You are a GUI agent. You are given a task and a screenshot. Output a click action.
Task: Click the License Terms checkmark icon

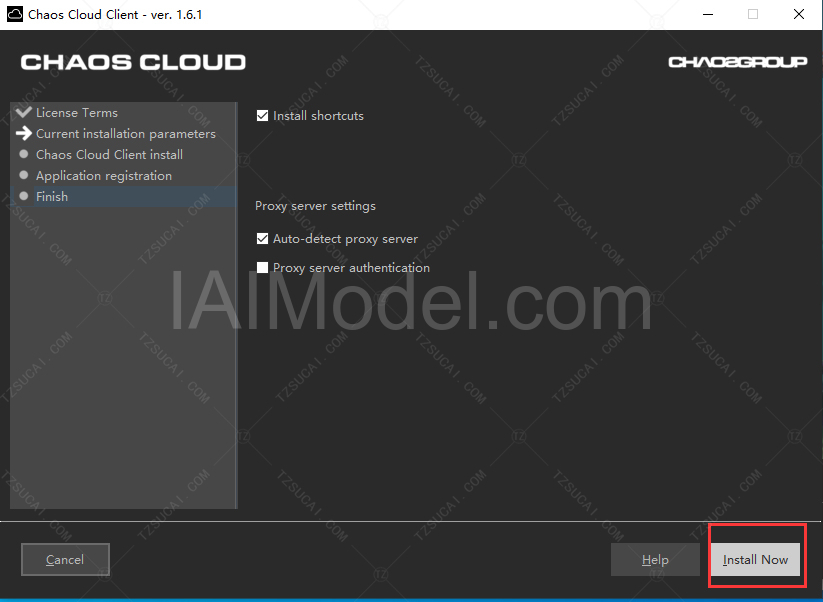(24, 112)
